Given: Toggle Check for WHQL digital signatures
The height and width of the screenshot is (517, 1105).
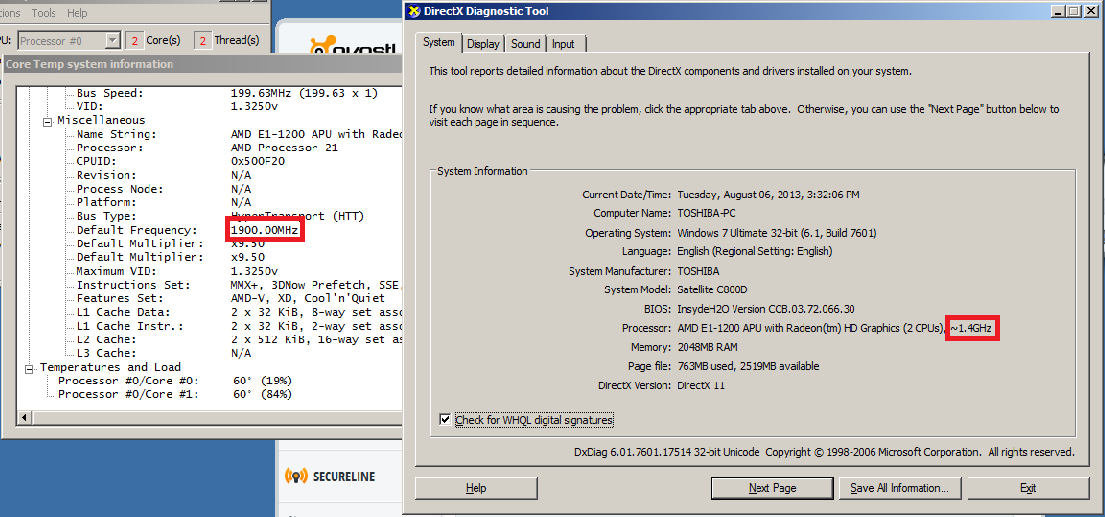Looking at the screenshot, I should click(x=445, y=420).
